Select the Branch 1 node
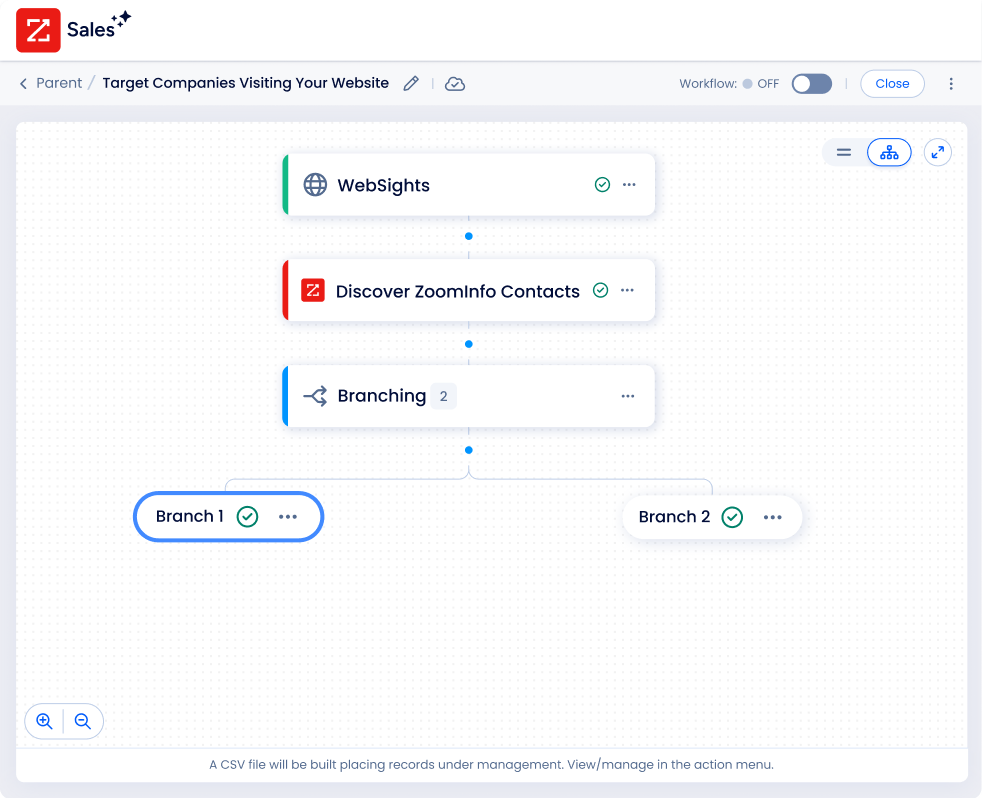The height and width of the screenshot is (798, 982). (229, 517)
